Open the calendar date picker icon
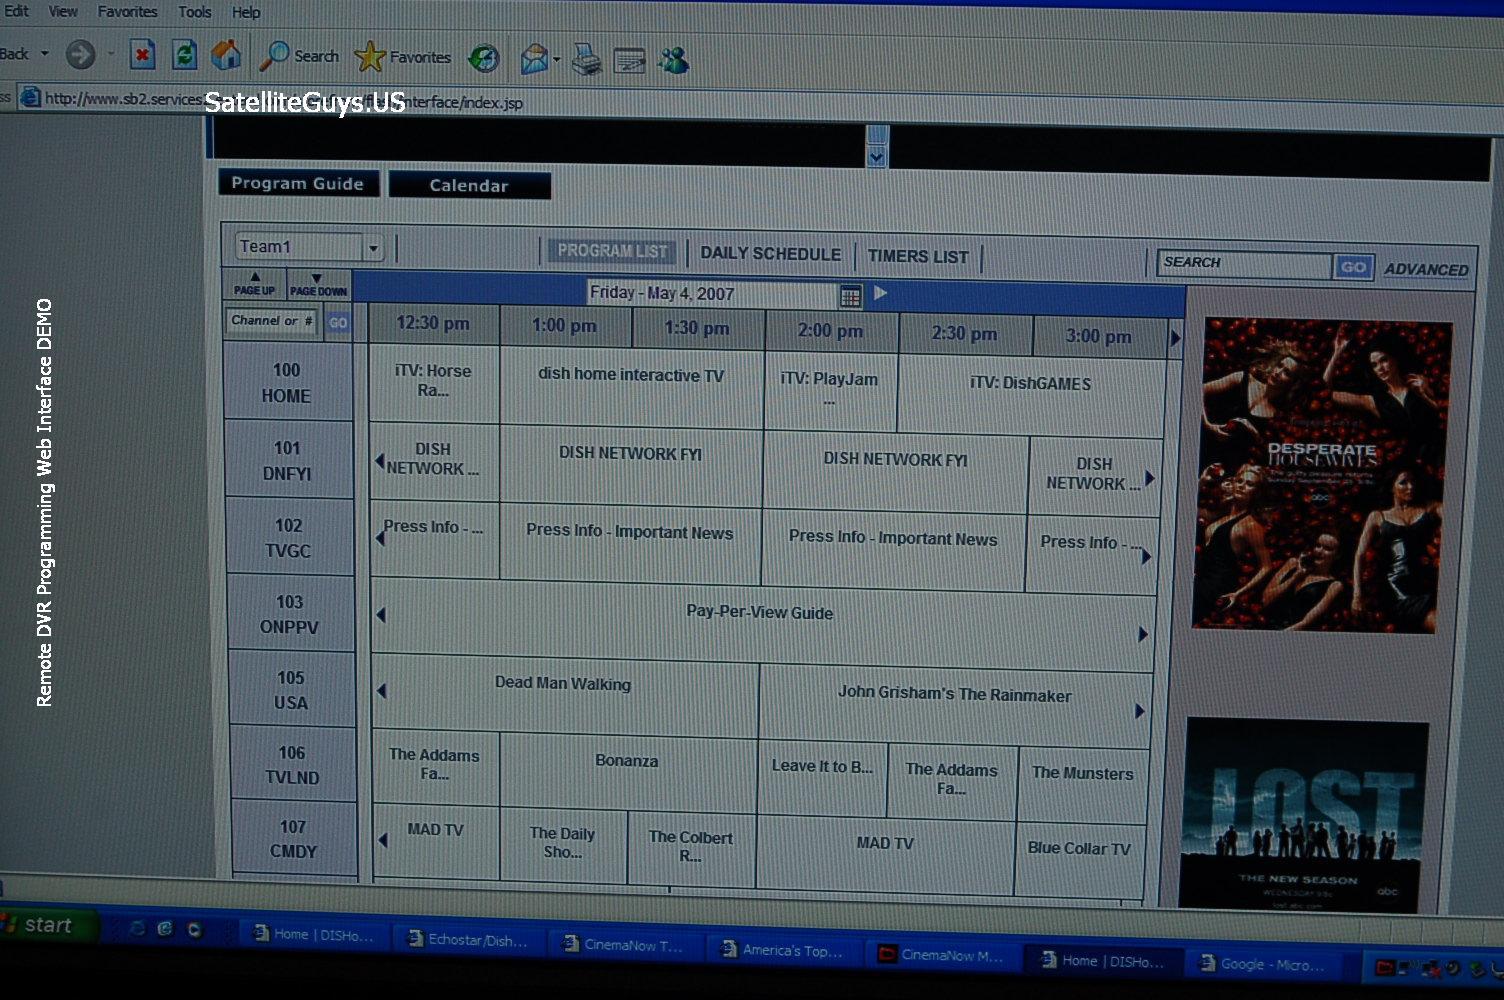This screenshot has height=1000, width=1504. pyautogui.click(x=850, y=296)
